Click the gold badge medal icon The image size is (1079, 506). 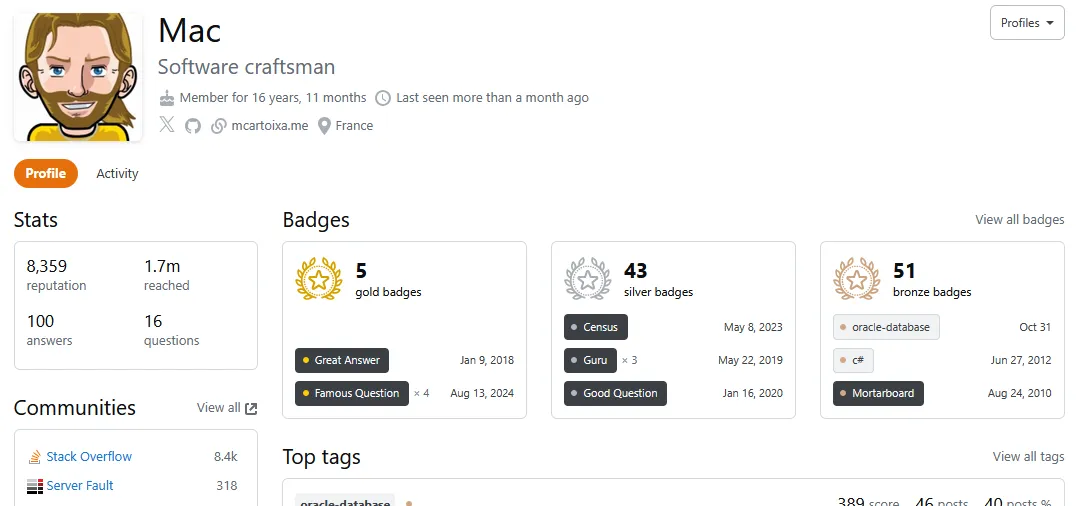click(x=319, y=279)
